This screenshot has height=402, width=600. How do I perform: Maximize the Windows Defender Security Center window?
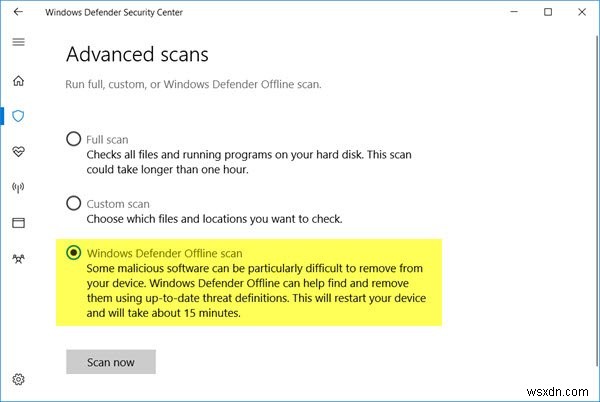coord(547,12)
